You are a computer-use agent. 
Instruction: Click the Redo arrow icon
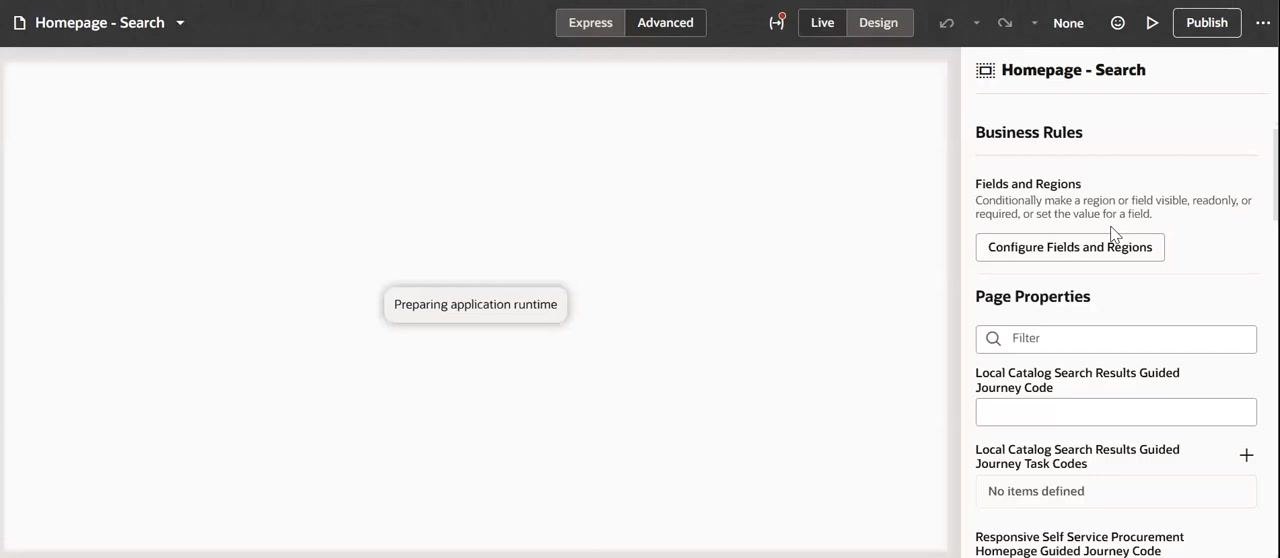coord(1005,23)
